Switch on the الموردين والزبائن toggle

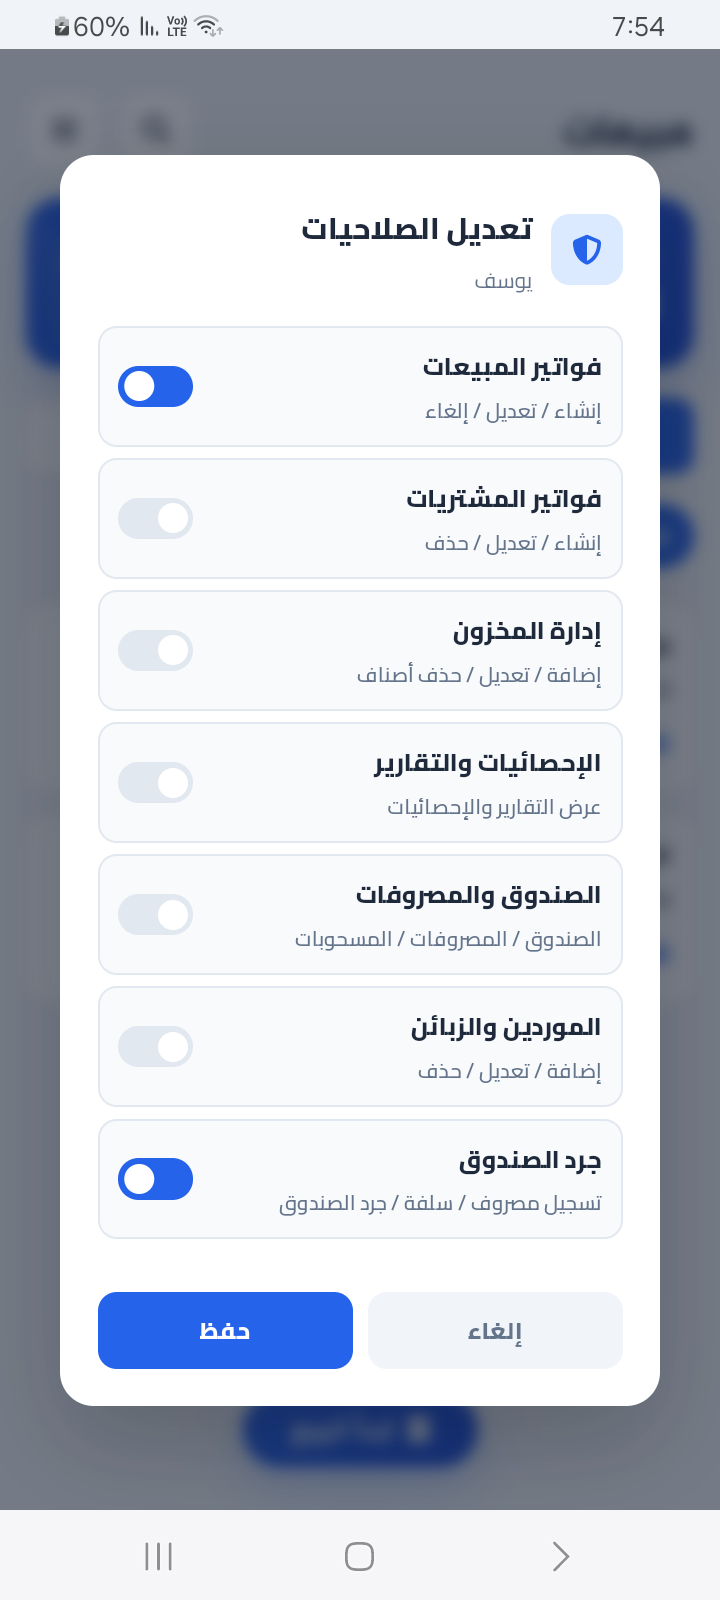click(156, 1047)
